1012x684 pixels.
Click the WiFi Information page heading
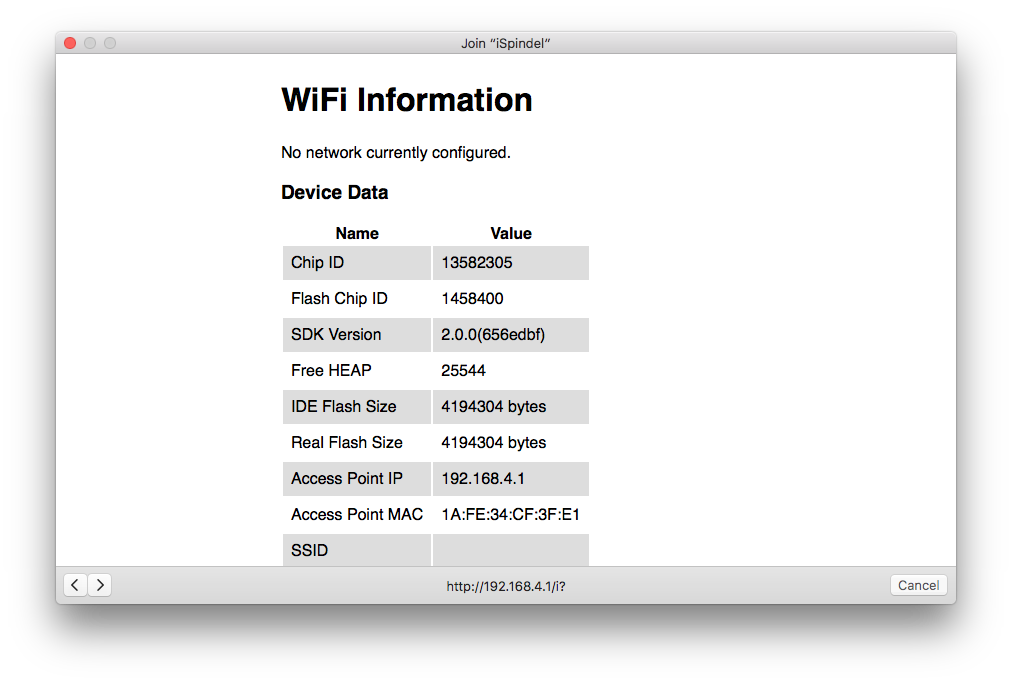coord(406,100)
